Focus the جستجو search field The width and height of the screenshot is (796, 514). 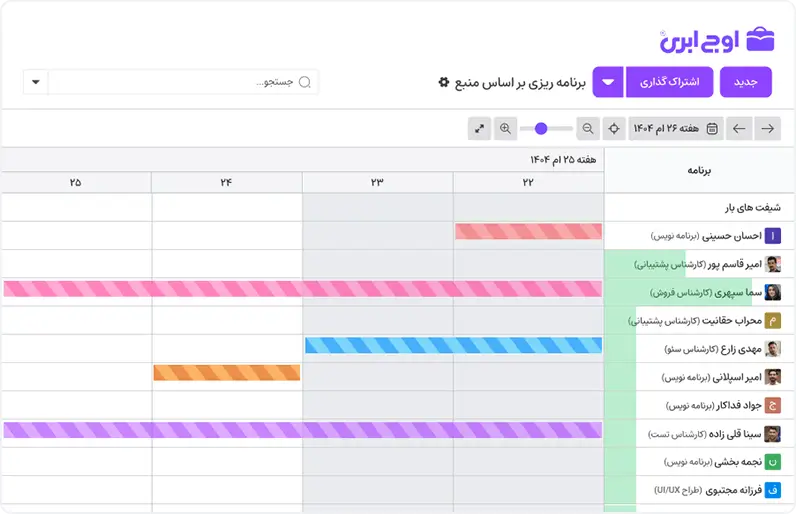coord(183,82)
